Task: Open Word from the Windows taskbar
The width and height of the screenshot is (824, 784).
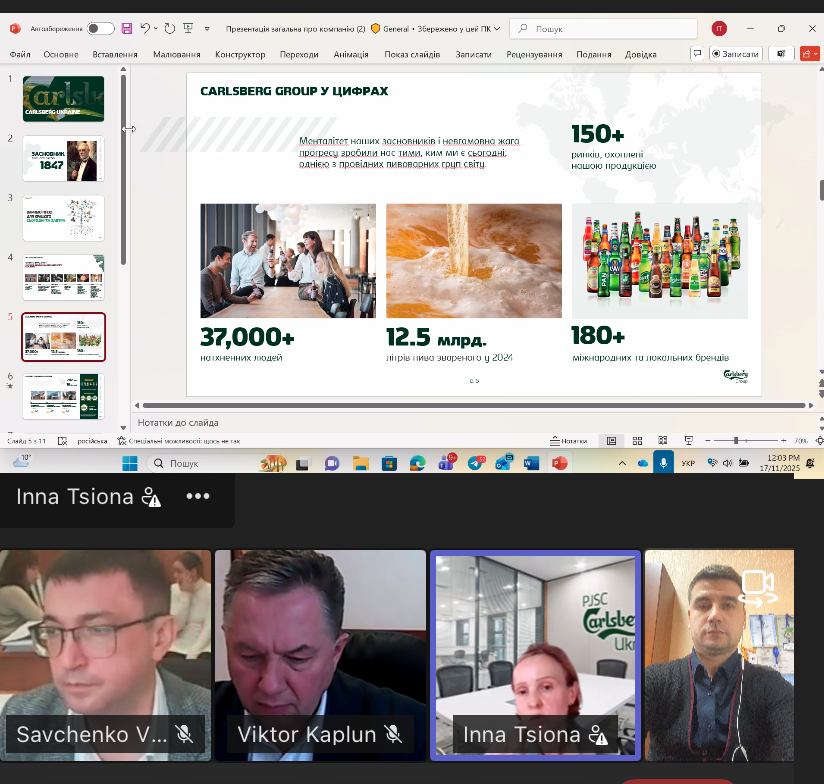Action: pos(531,463)
